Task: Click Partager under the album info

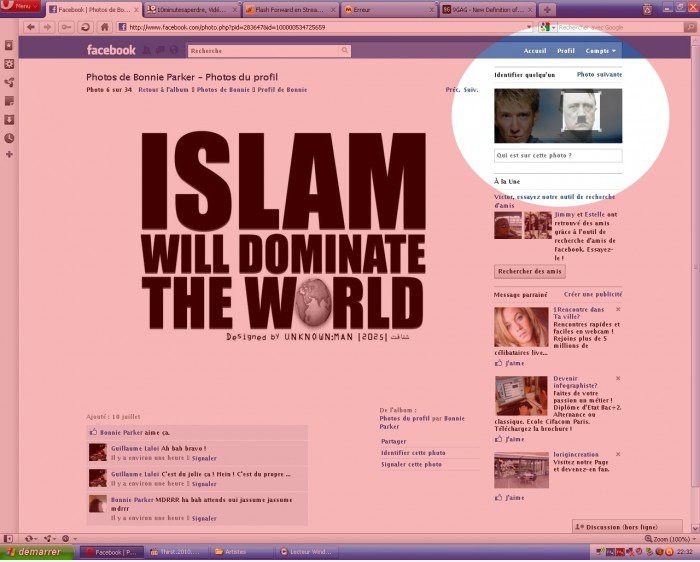Action: tap(393, 441)
